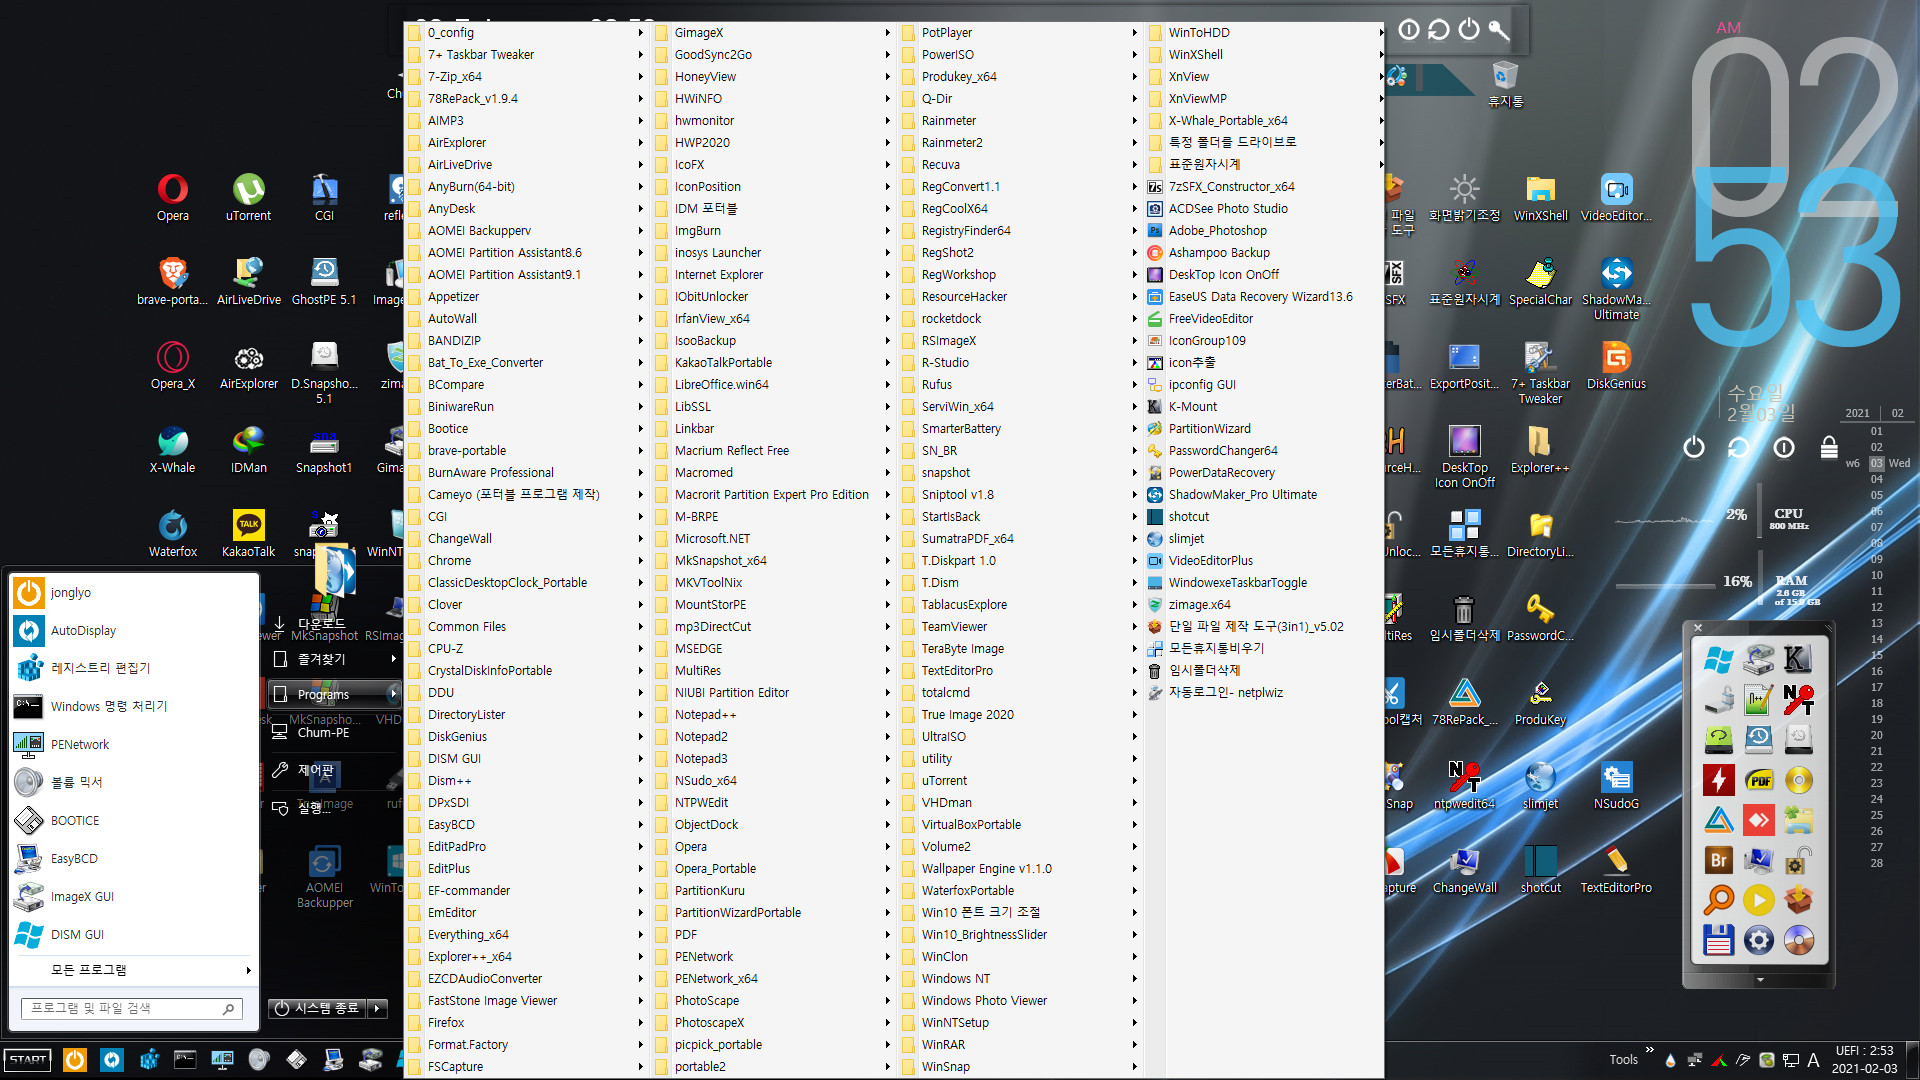The height and width of the screenshot is (1080, 1920).
Task: Click the program search input field
Action: [132, 1008]
